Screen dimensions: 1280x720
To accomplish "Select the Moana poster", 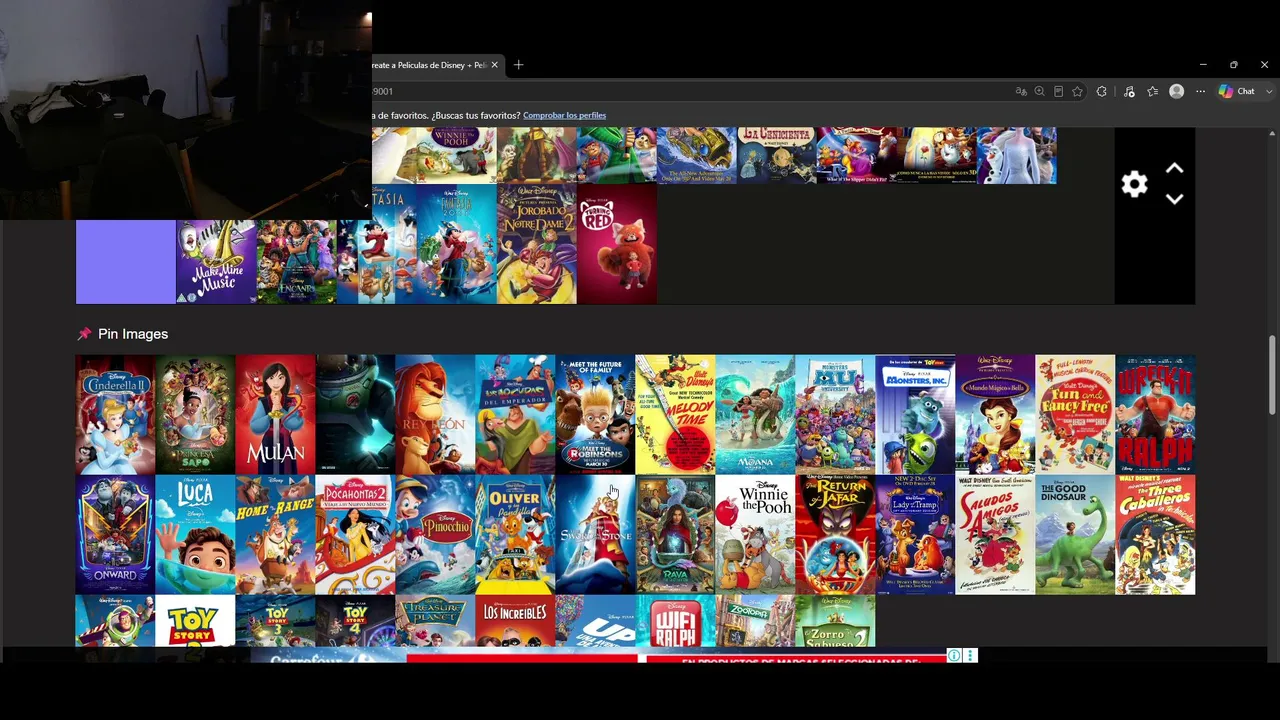I will tap(755, 415).
